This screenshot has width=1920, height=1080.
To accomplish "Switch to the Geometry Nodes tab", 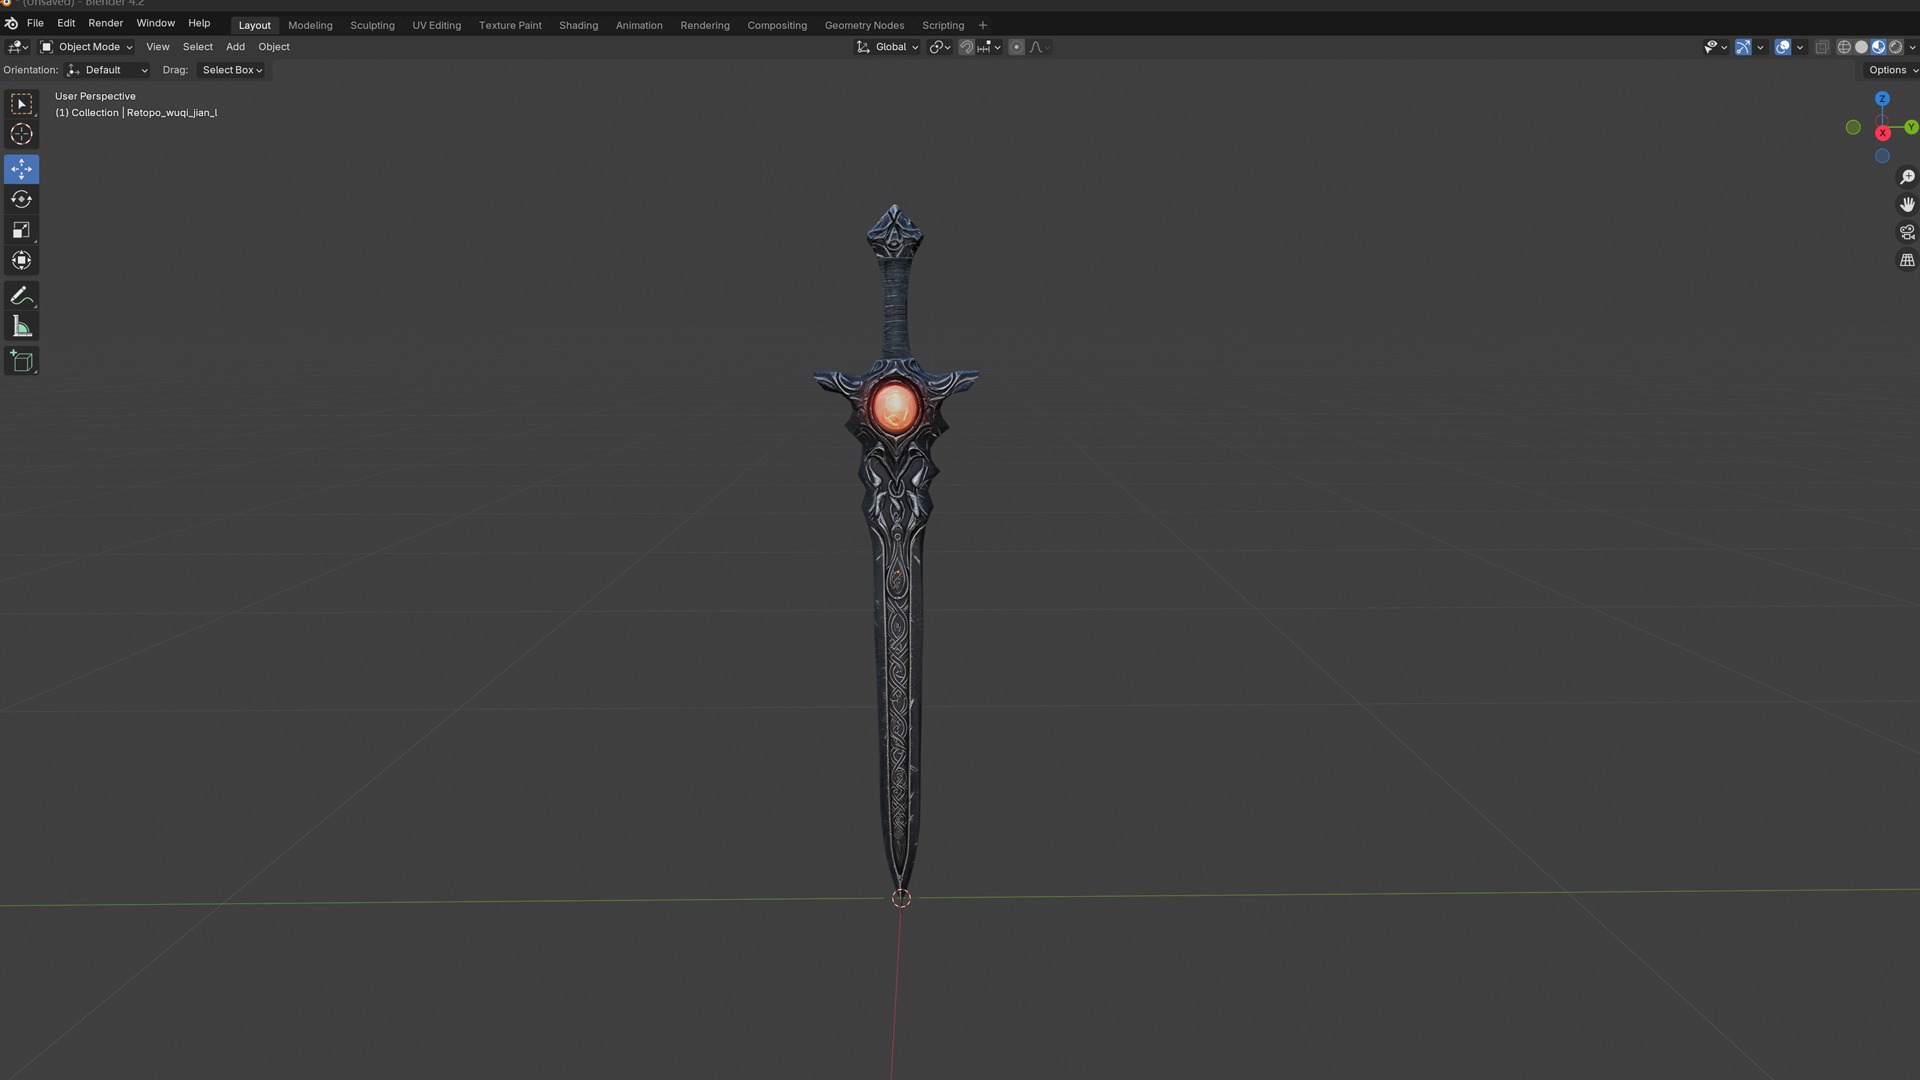I will [864, 25].
